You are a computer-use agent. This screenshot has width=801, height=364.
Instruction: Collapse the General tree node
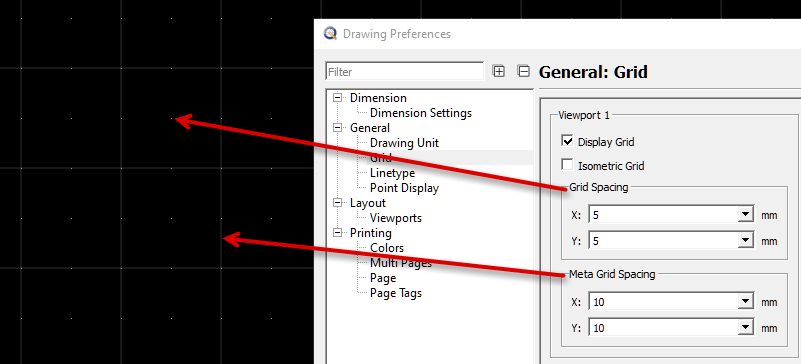(337, 128)
